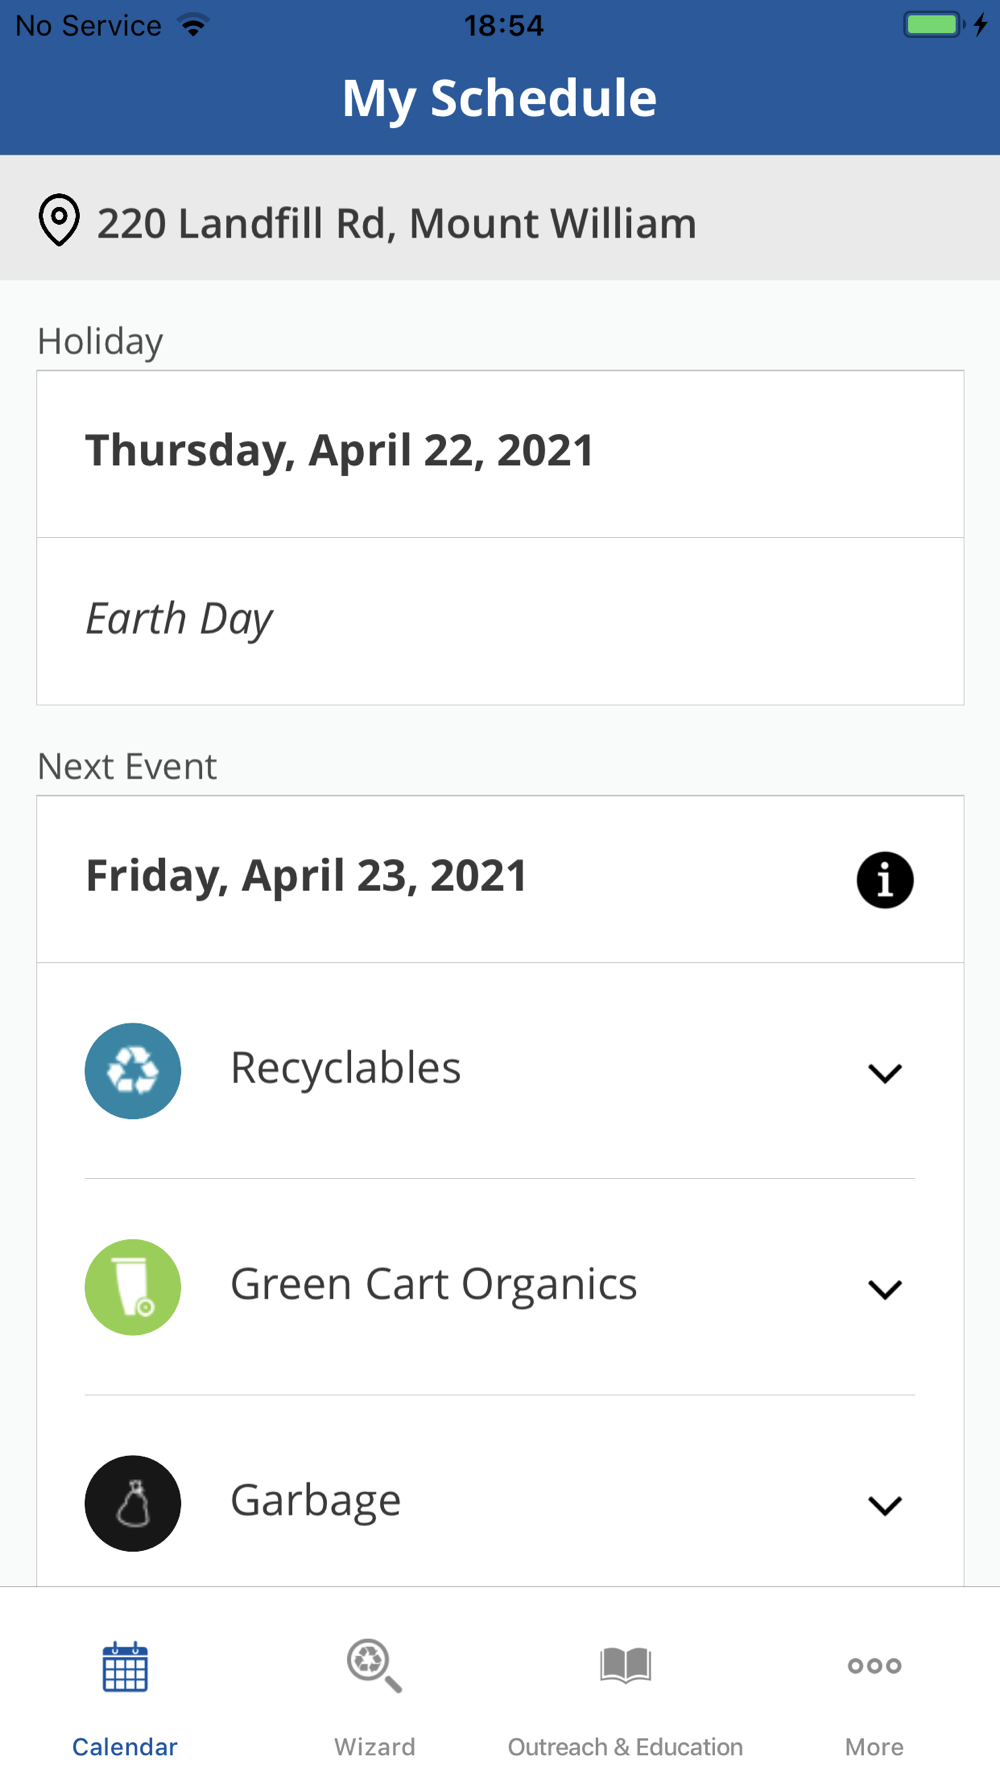
Task: Expand the Garbage chevron
Action: click(884, 1505)
